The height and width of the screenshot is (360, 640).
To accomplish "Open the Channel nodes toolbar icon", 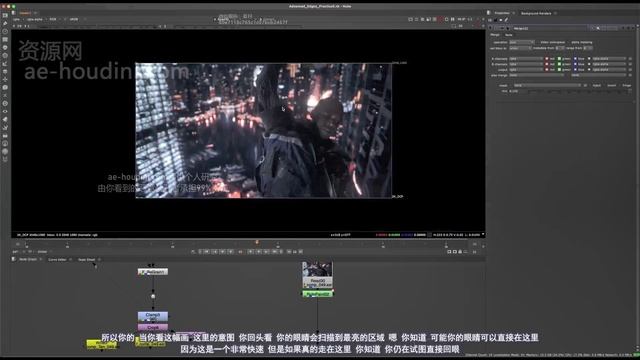I will click(x=5, y=40).
